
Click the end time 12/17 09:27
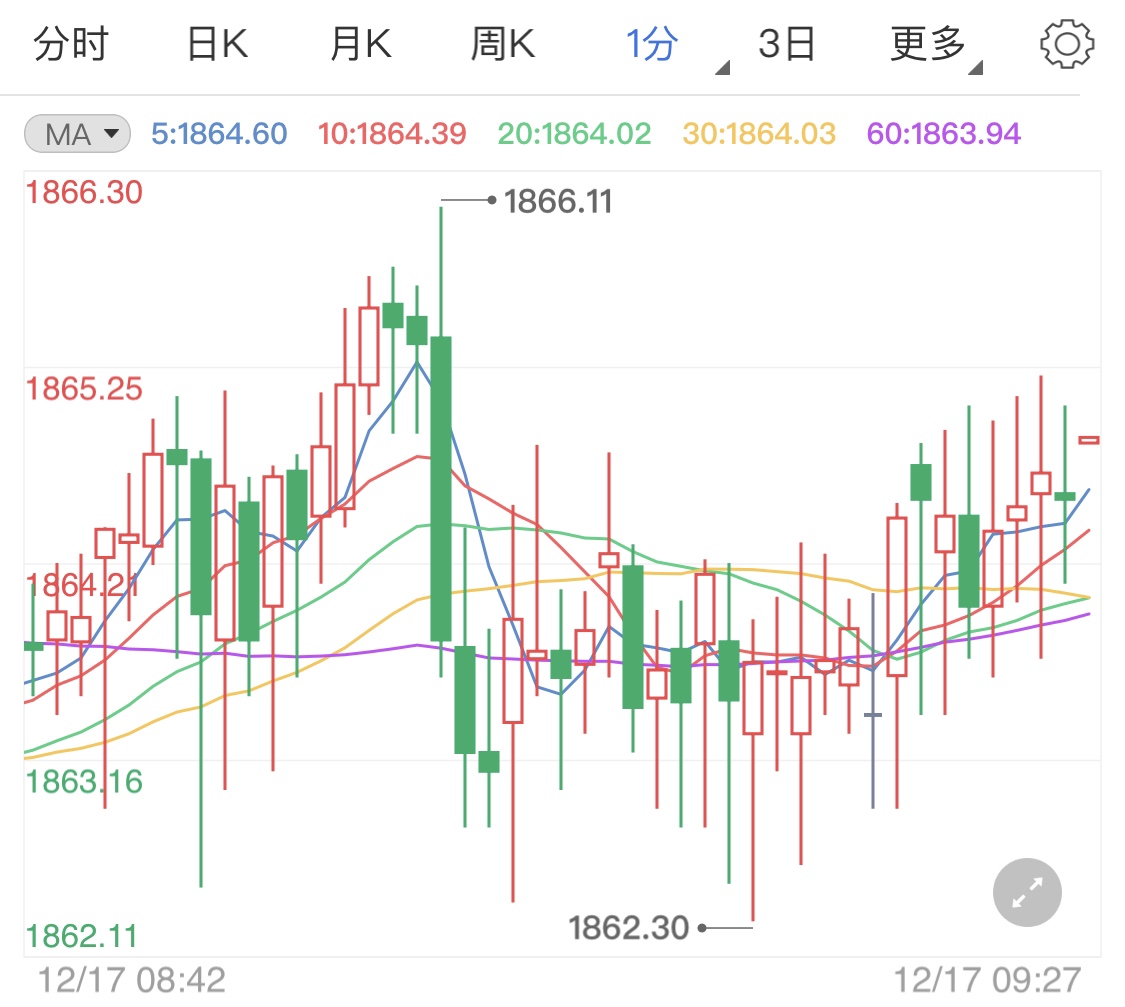point(987,980)
